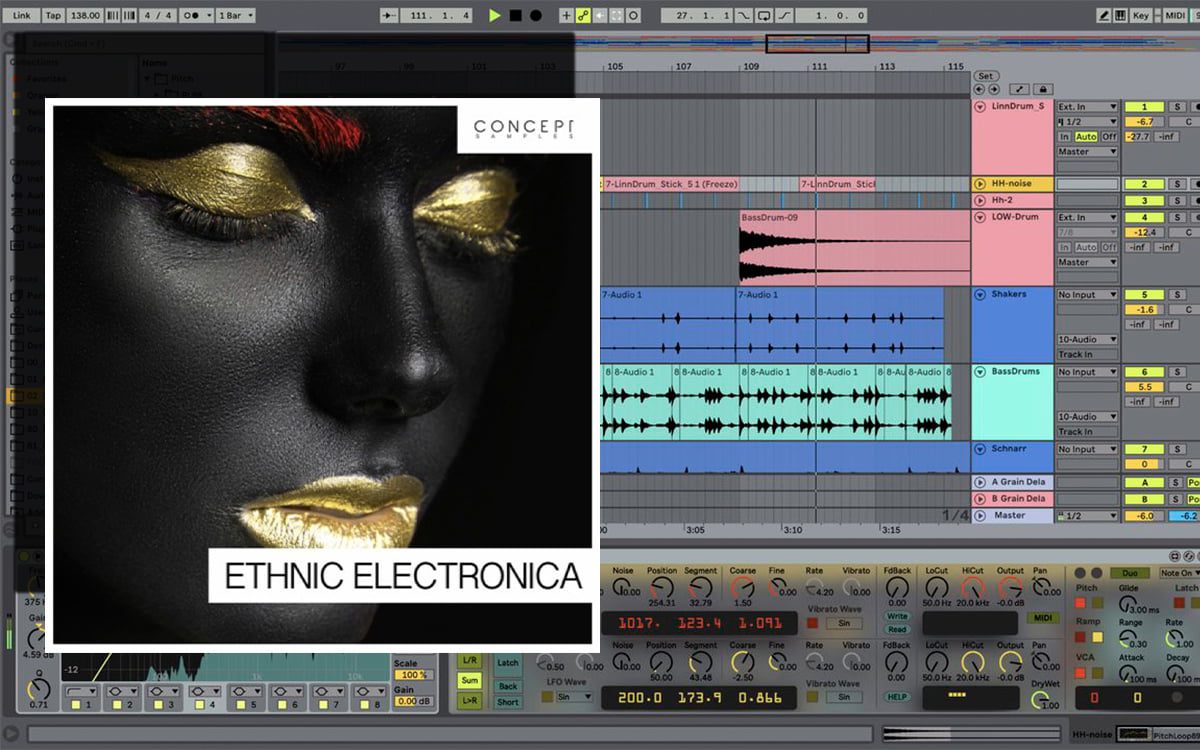
Task: Toggle the Loop switch icon
Action: tap(764, 16)
